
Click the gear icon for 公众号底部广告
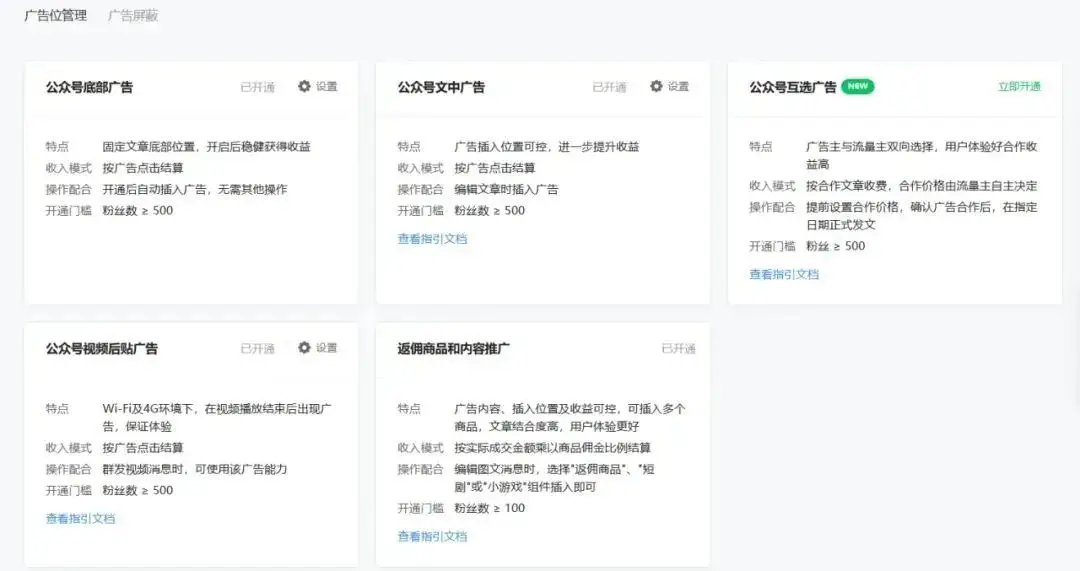tap(305, 87)
